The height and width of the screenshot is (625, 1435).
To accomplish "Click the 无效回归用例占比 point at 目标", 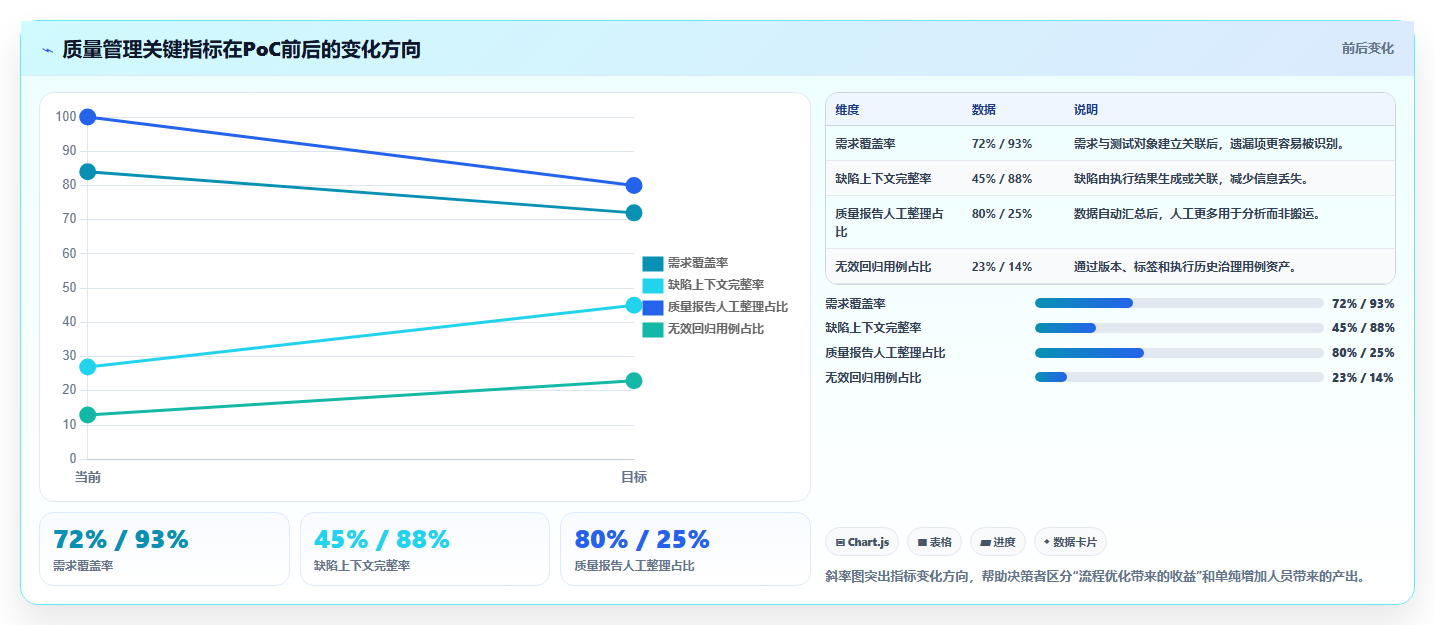I will pyautogui.click(x=634, y=381).
